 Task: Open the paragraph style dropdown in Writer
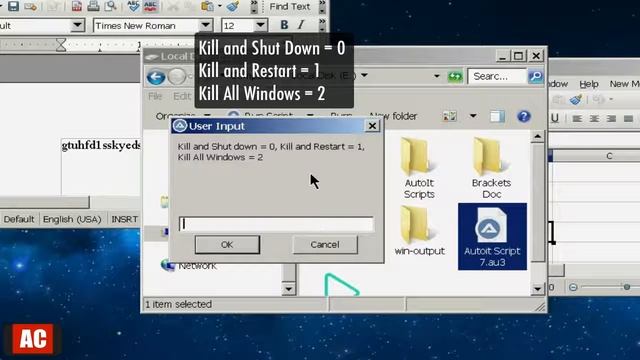tap(77, 25)
